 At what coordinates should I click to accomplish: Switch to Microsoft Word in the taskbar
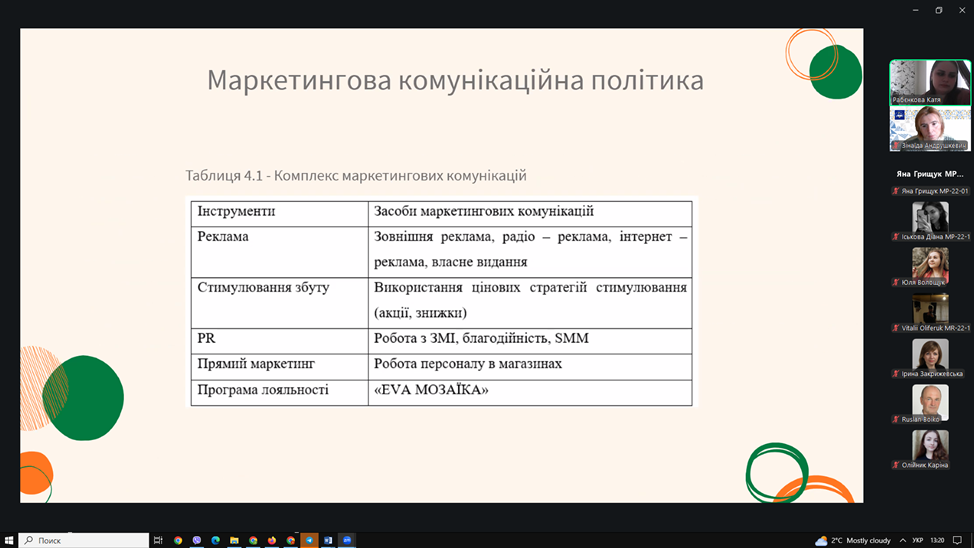tap(328, 540)
